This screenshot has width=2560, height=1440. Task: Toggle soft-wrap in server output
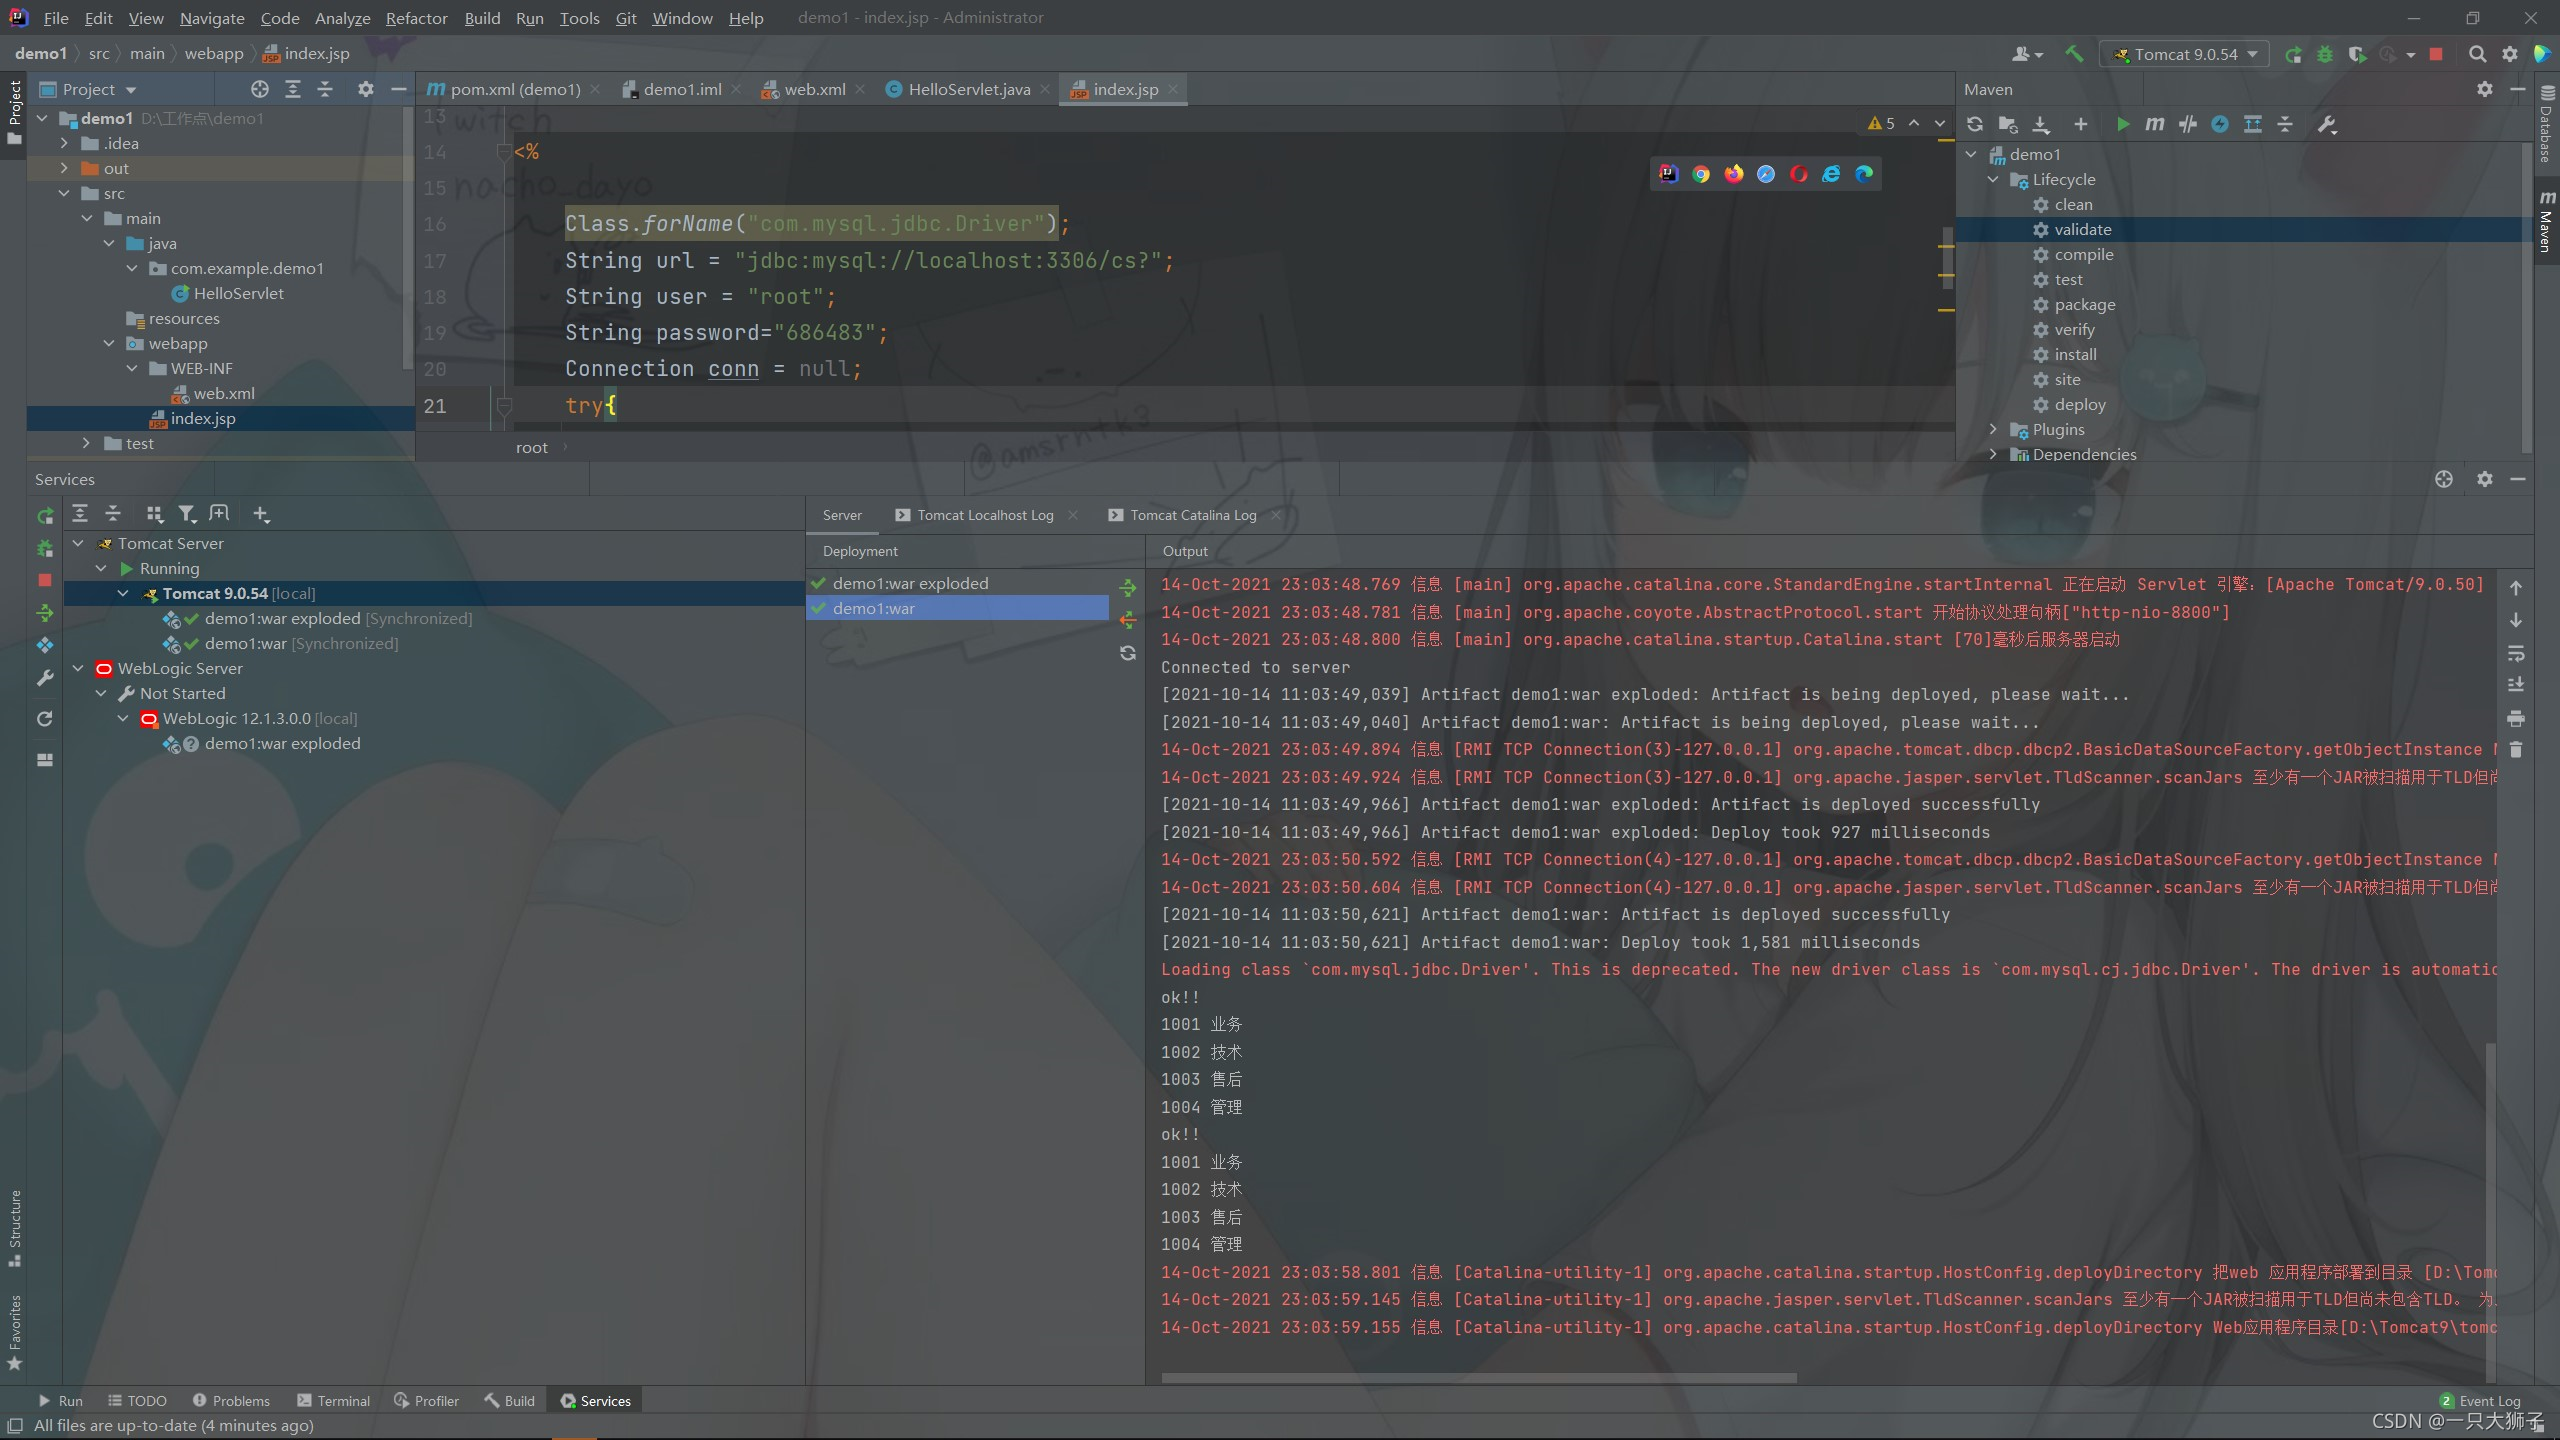coord(2516,654)
